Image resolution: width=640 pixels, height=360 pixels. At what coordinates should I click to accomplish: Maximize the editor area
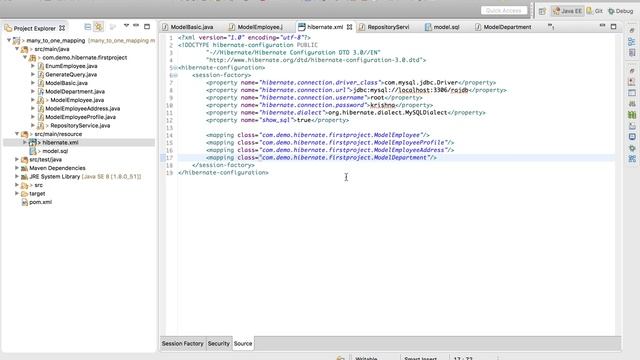(613, 27)
